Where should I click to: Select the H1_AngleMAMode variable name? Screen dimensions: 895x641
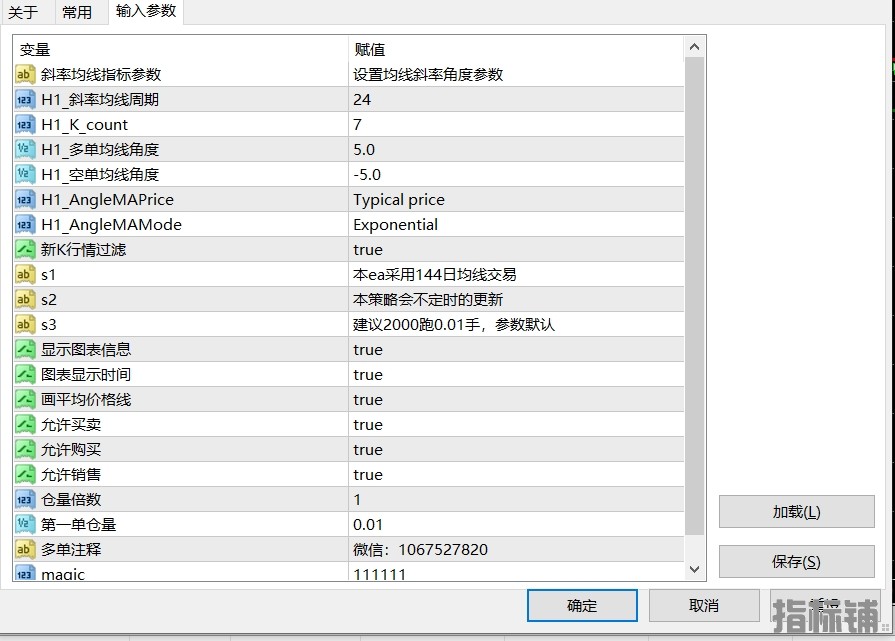(x=111, y=224)
